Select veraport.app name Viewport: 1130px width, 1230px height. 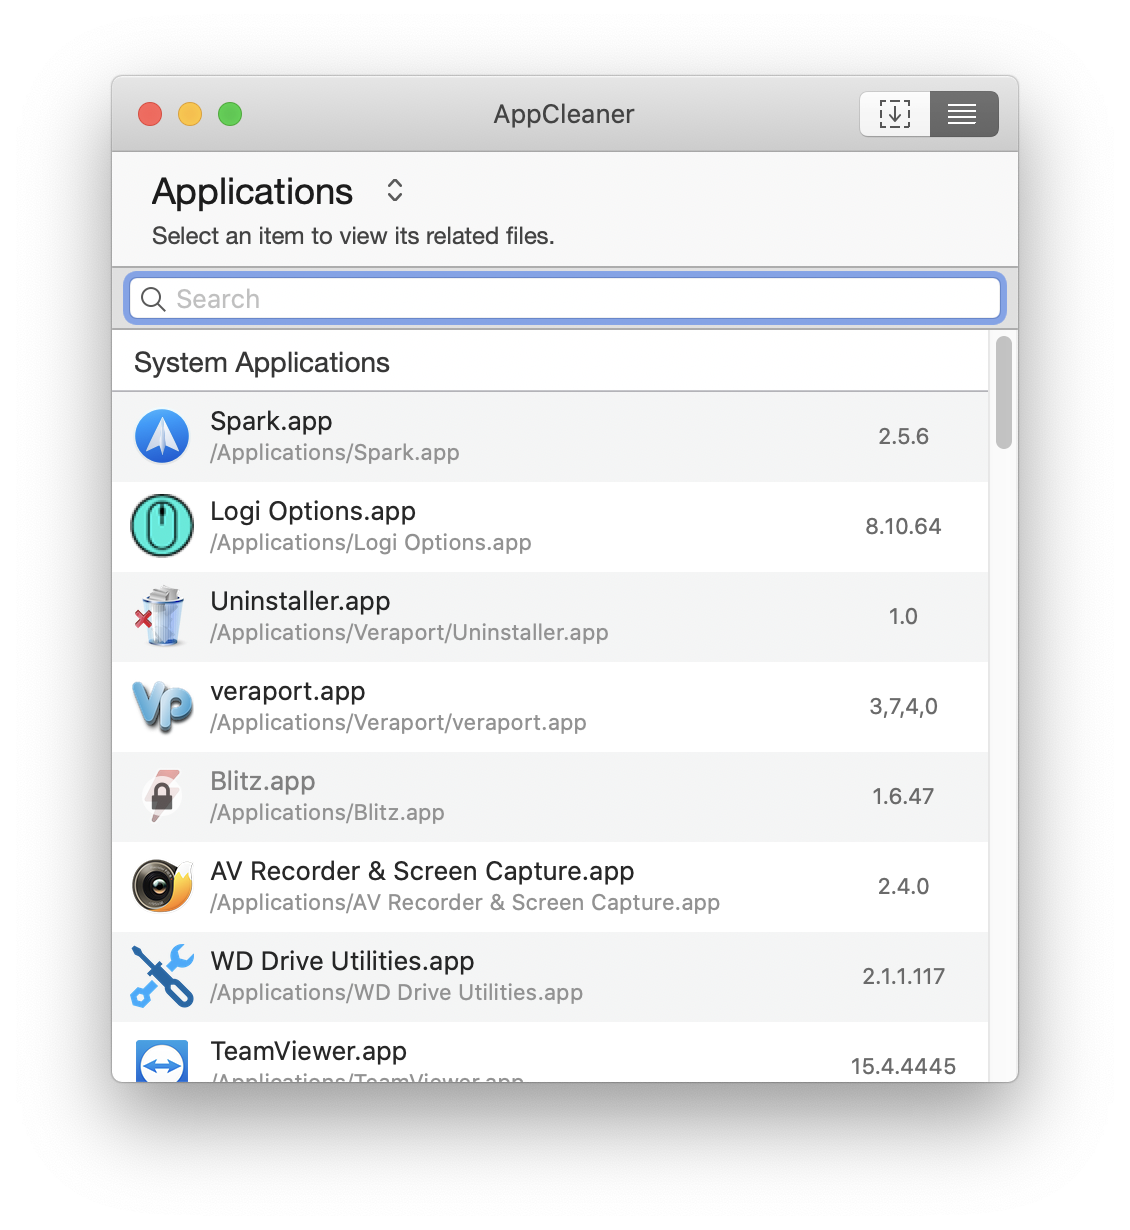coord(288,691)
